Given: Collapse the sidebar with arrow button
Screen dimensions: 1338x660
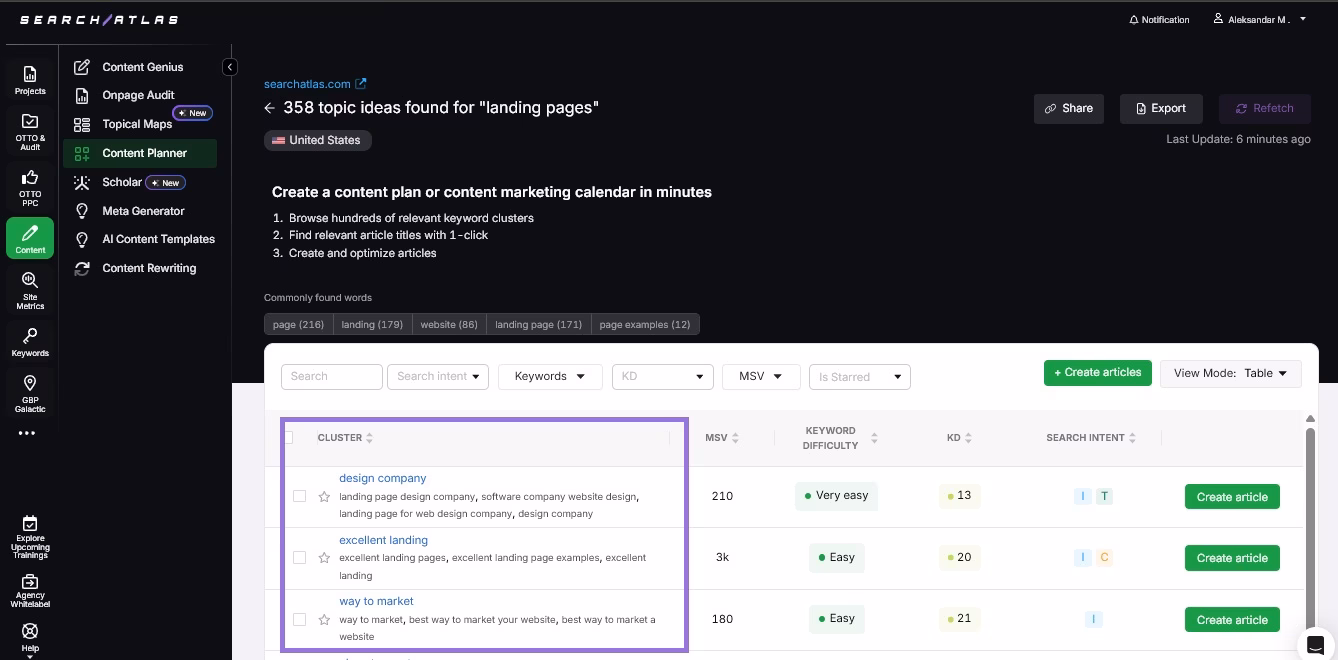Looking at the screenshot, I should 230,67.
